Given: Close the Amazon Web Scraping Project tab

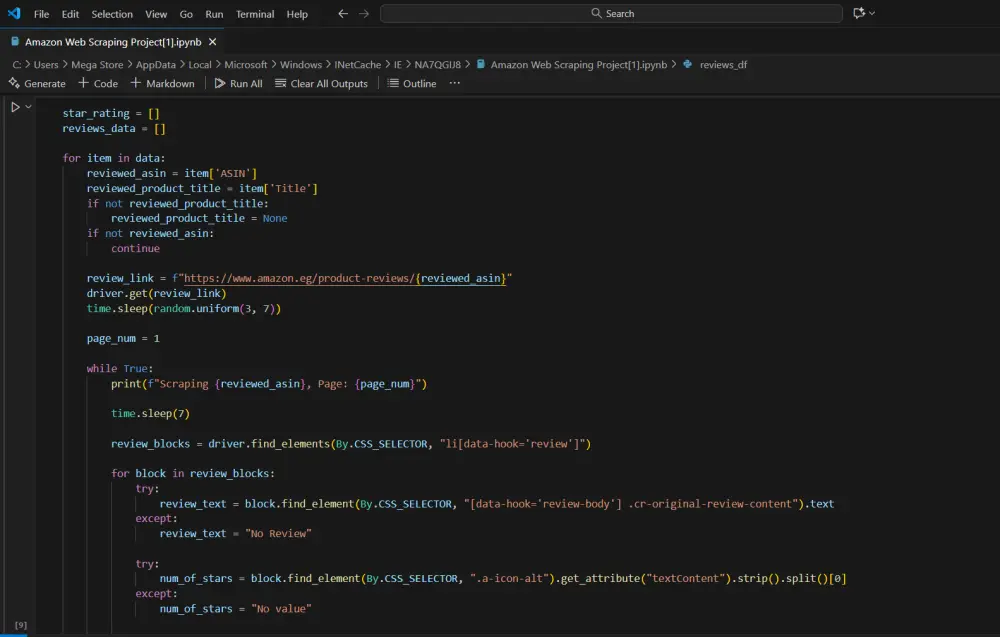Looking at the screenshot, I should tap(213, 42).
